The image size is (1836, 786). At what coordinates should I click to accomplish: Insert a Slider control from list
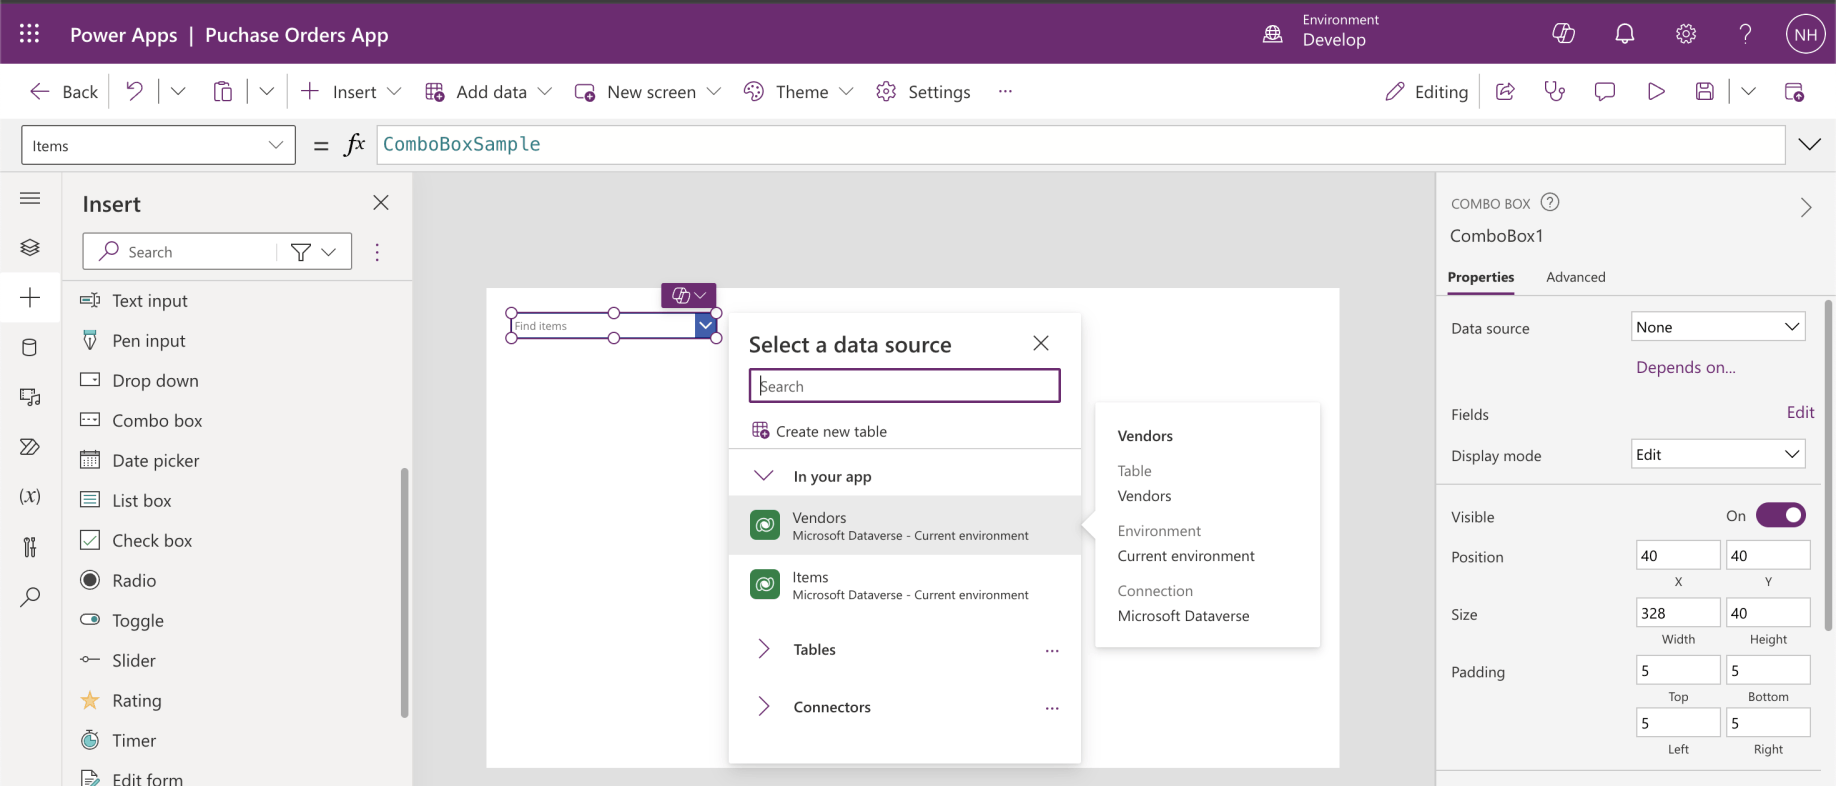click(x=134, y=660)
